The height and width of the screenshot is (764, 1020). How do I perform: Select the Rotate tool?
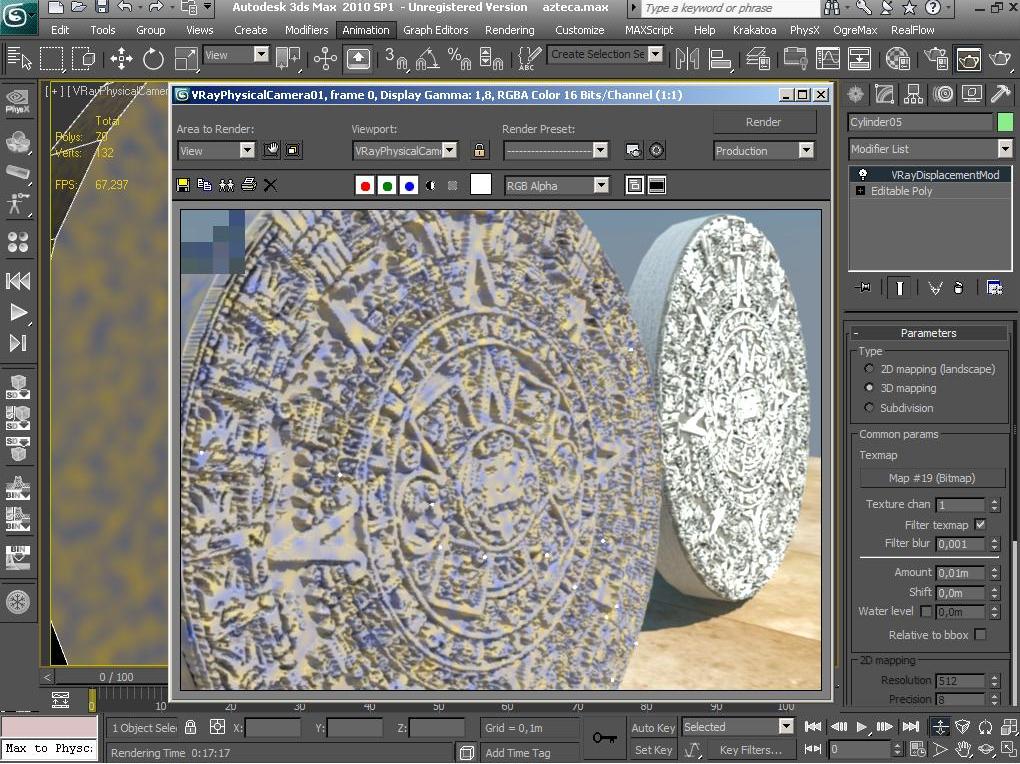tap(154, 59)
